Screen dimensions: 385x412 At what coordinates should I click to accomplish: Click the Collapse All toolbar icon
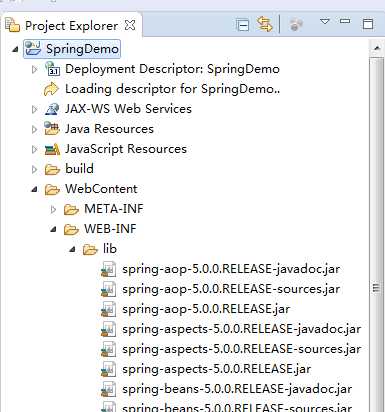pos(242,25)
